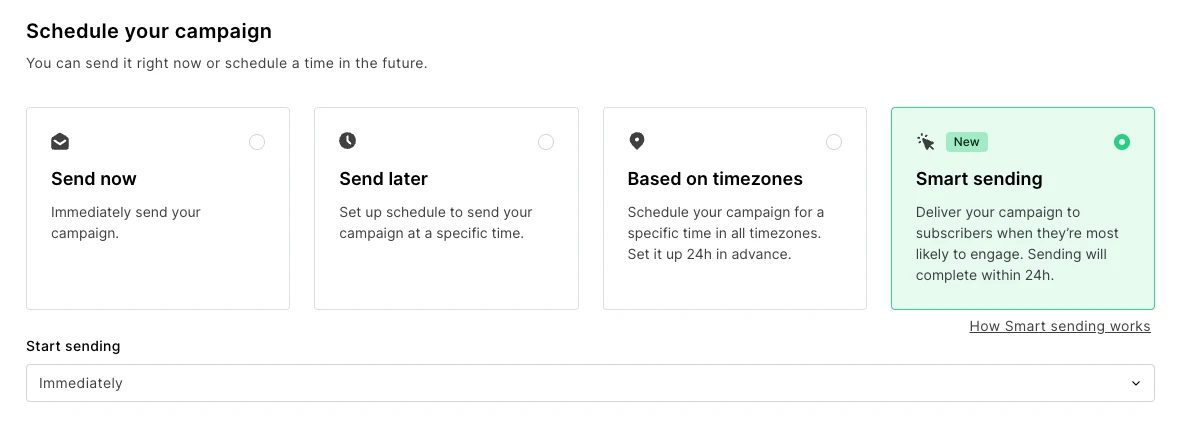Choose the Based on timezones radio button
The image size is (1183, 425).
point(834,142)
